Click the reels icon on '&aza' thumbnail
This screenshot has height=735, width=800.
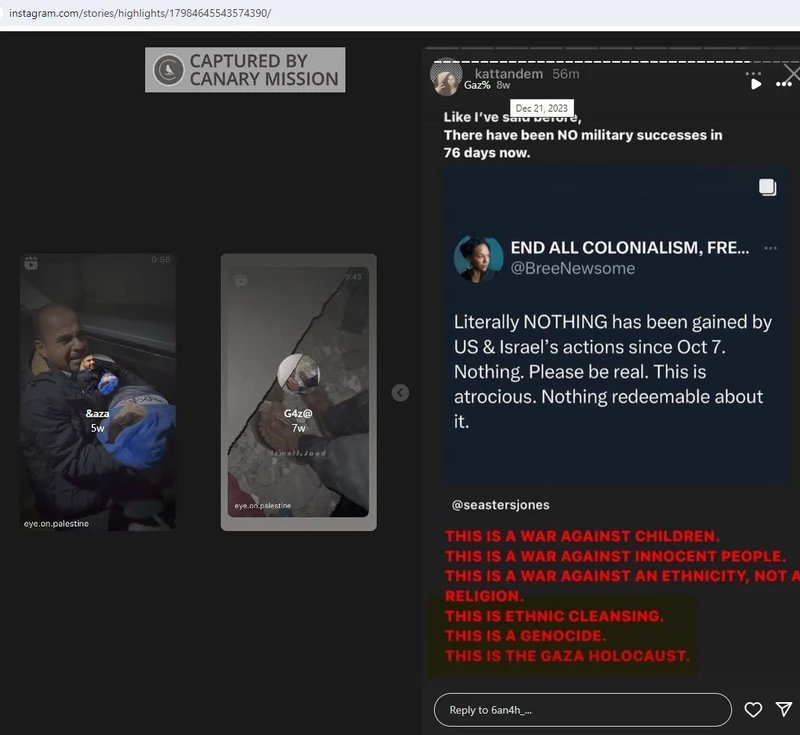pyautogui.click(x=31, y=263)
